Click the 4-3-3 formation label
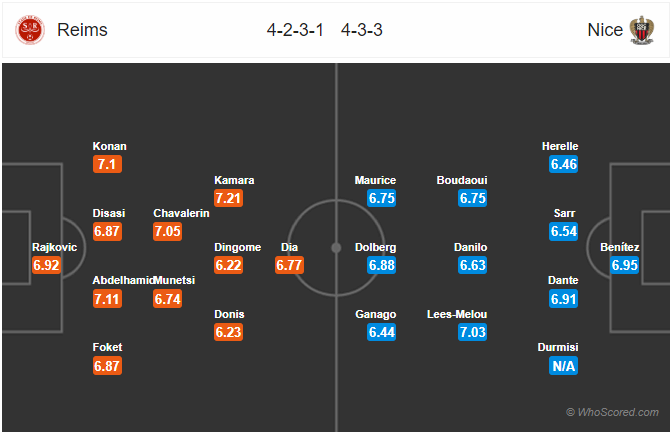 pyautogui.click(x=362, y=30)
